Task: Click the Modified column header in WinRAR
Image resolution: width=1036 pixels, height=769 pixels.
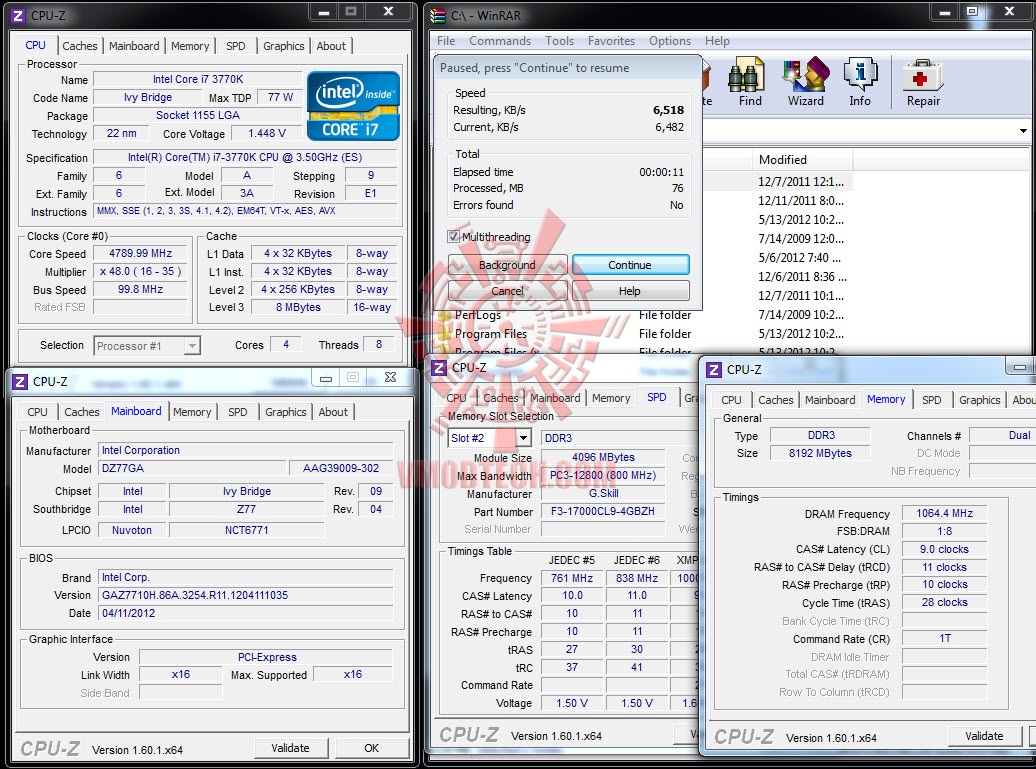Action: pyautogui.click(x=802, y=159)
